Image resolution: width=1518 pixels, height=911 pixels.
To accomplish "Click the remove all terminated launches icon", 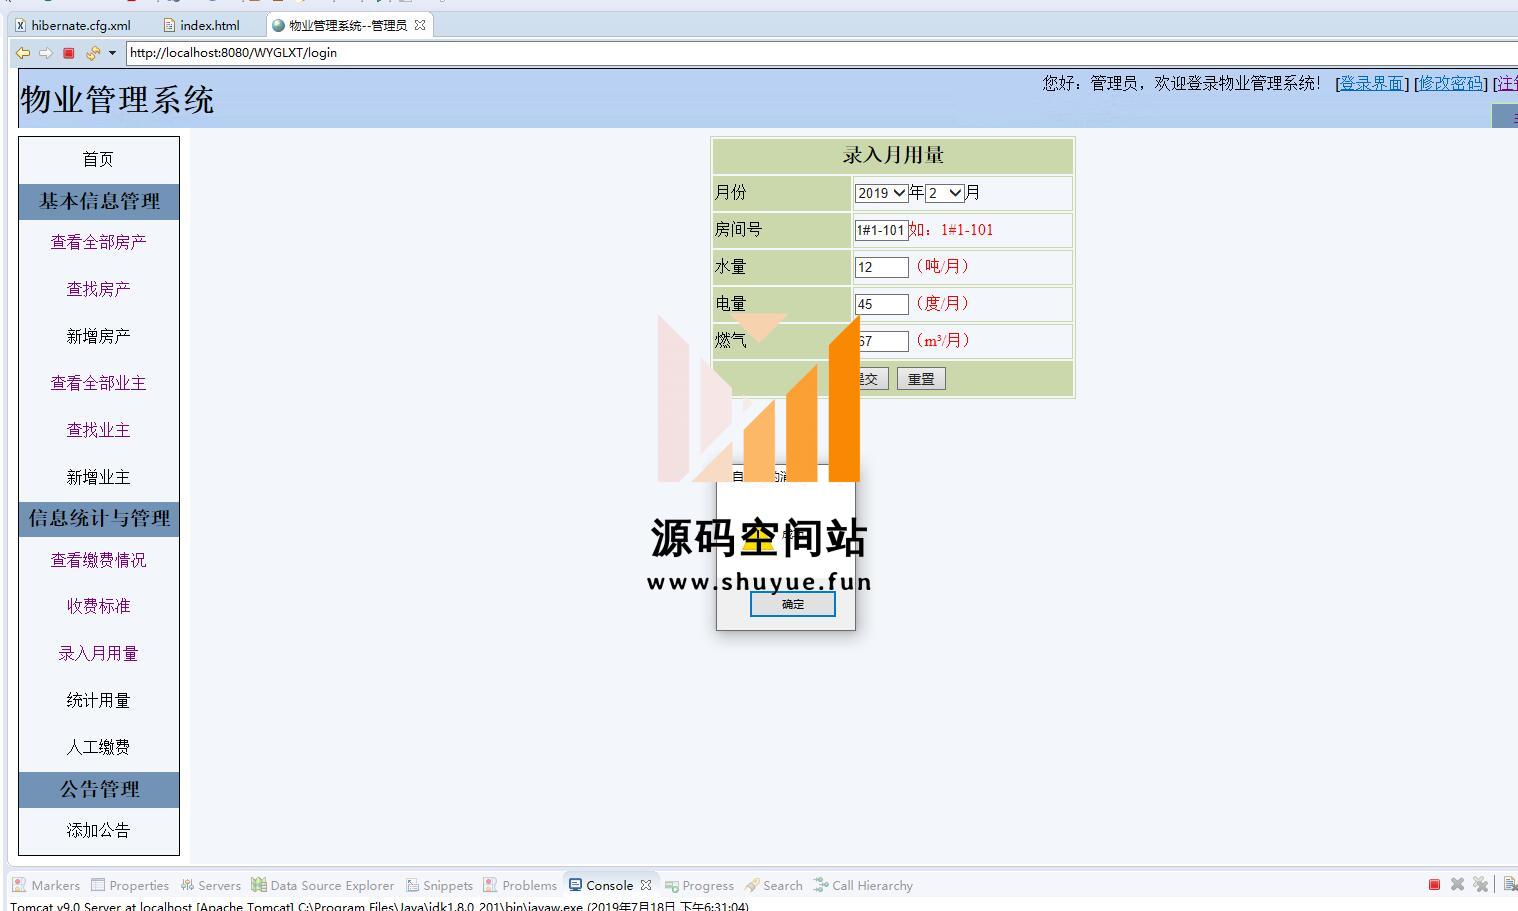I will pos(1480,884).
